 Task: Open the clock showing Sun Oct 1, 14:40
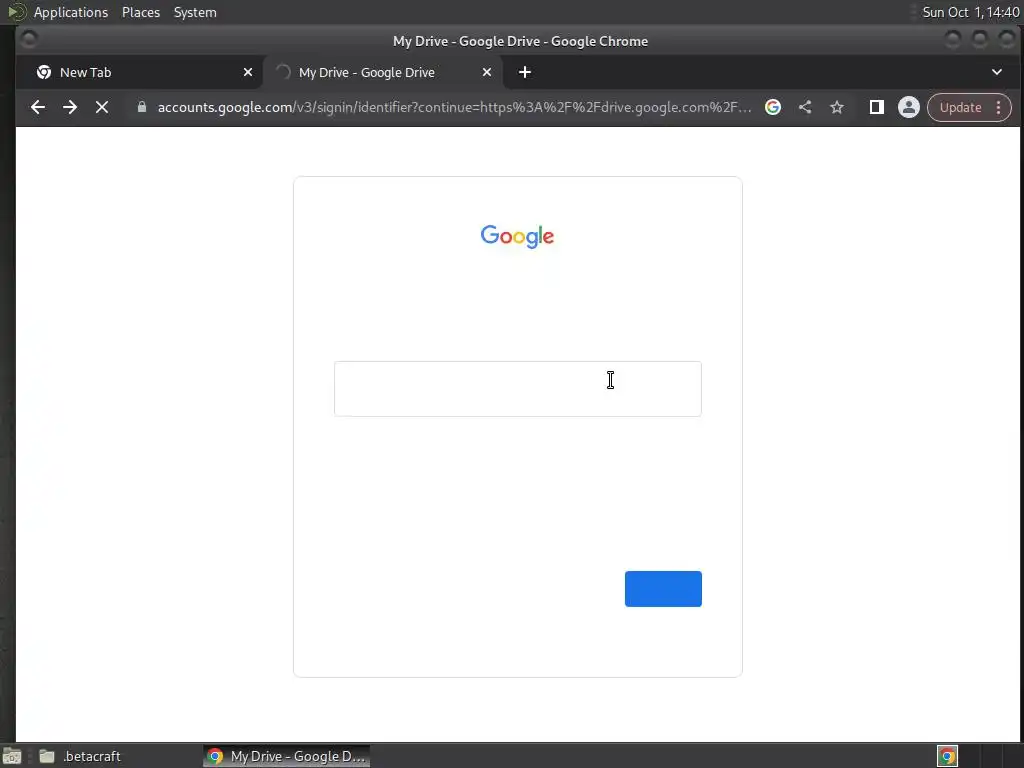tap(970, 12)
